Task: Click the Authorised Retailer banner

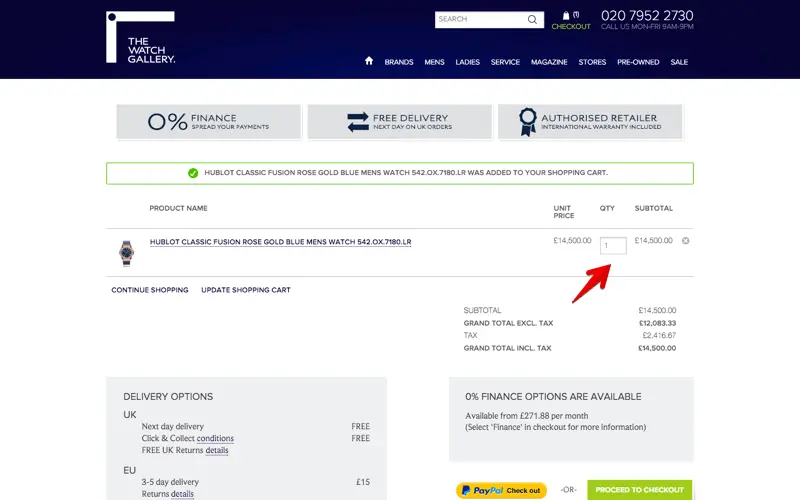Action: tap(590, 122)
